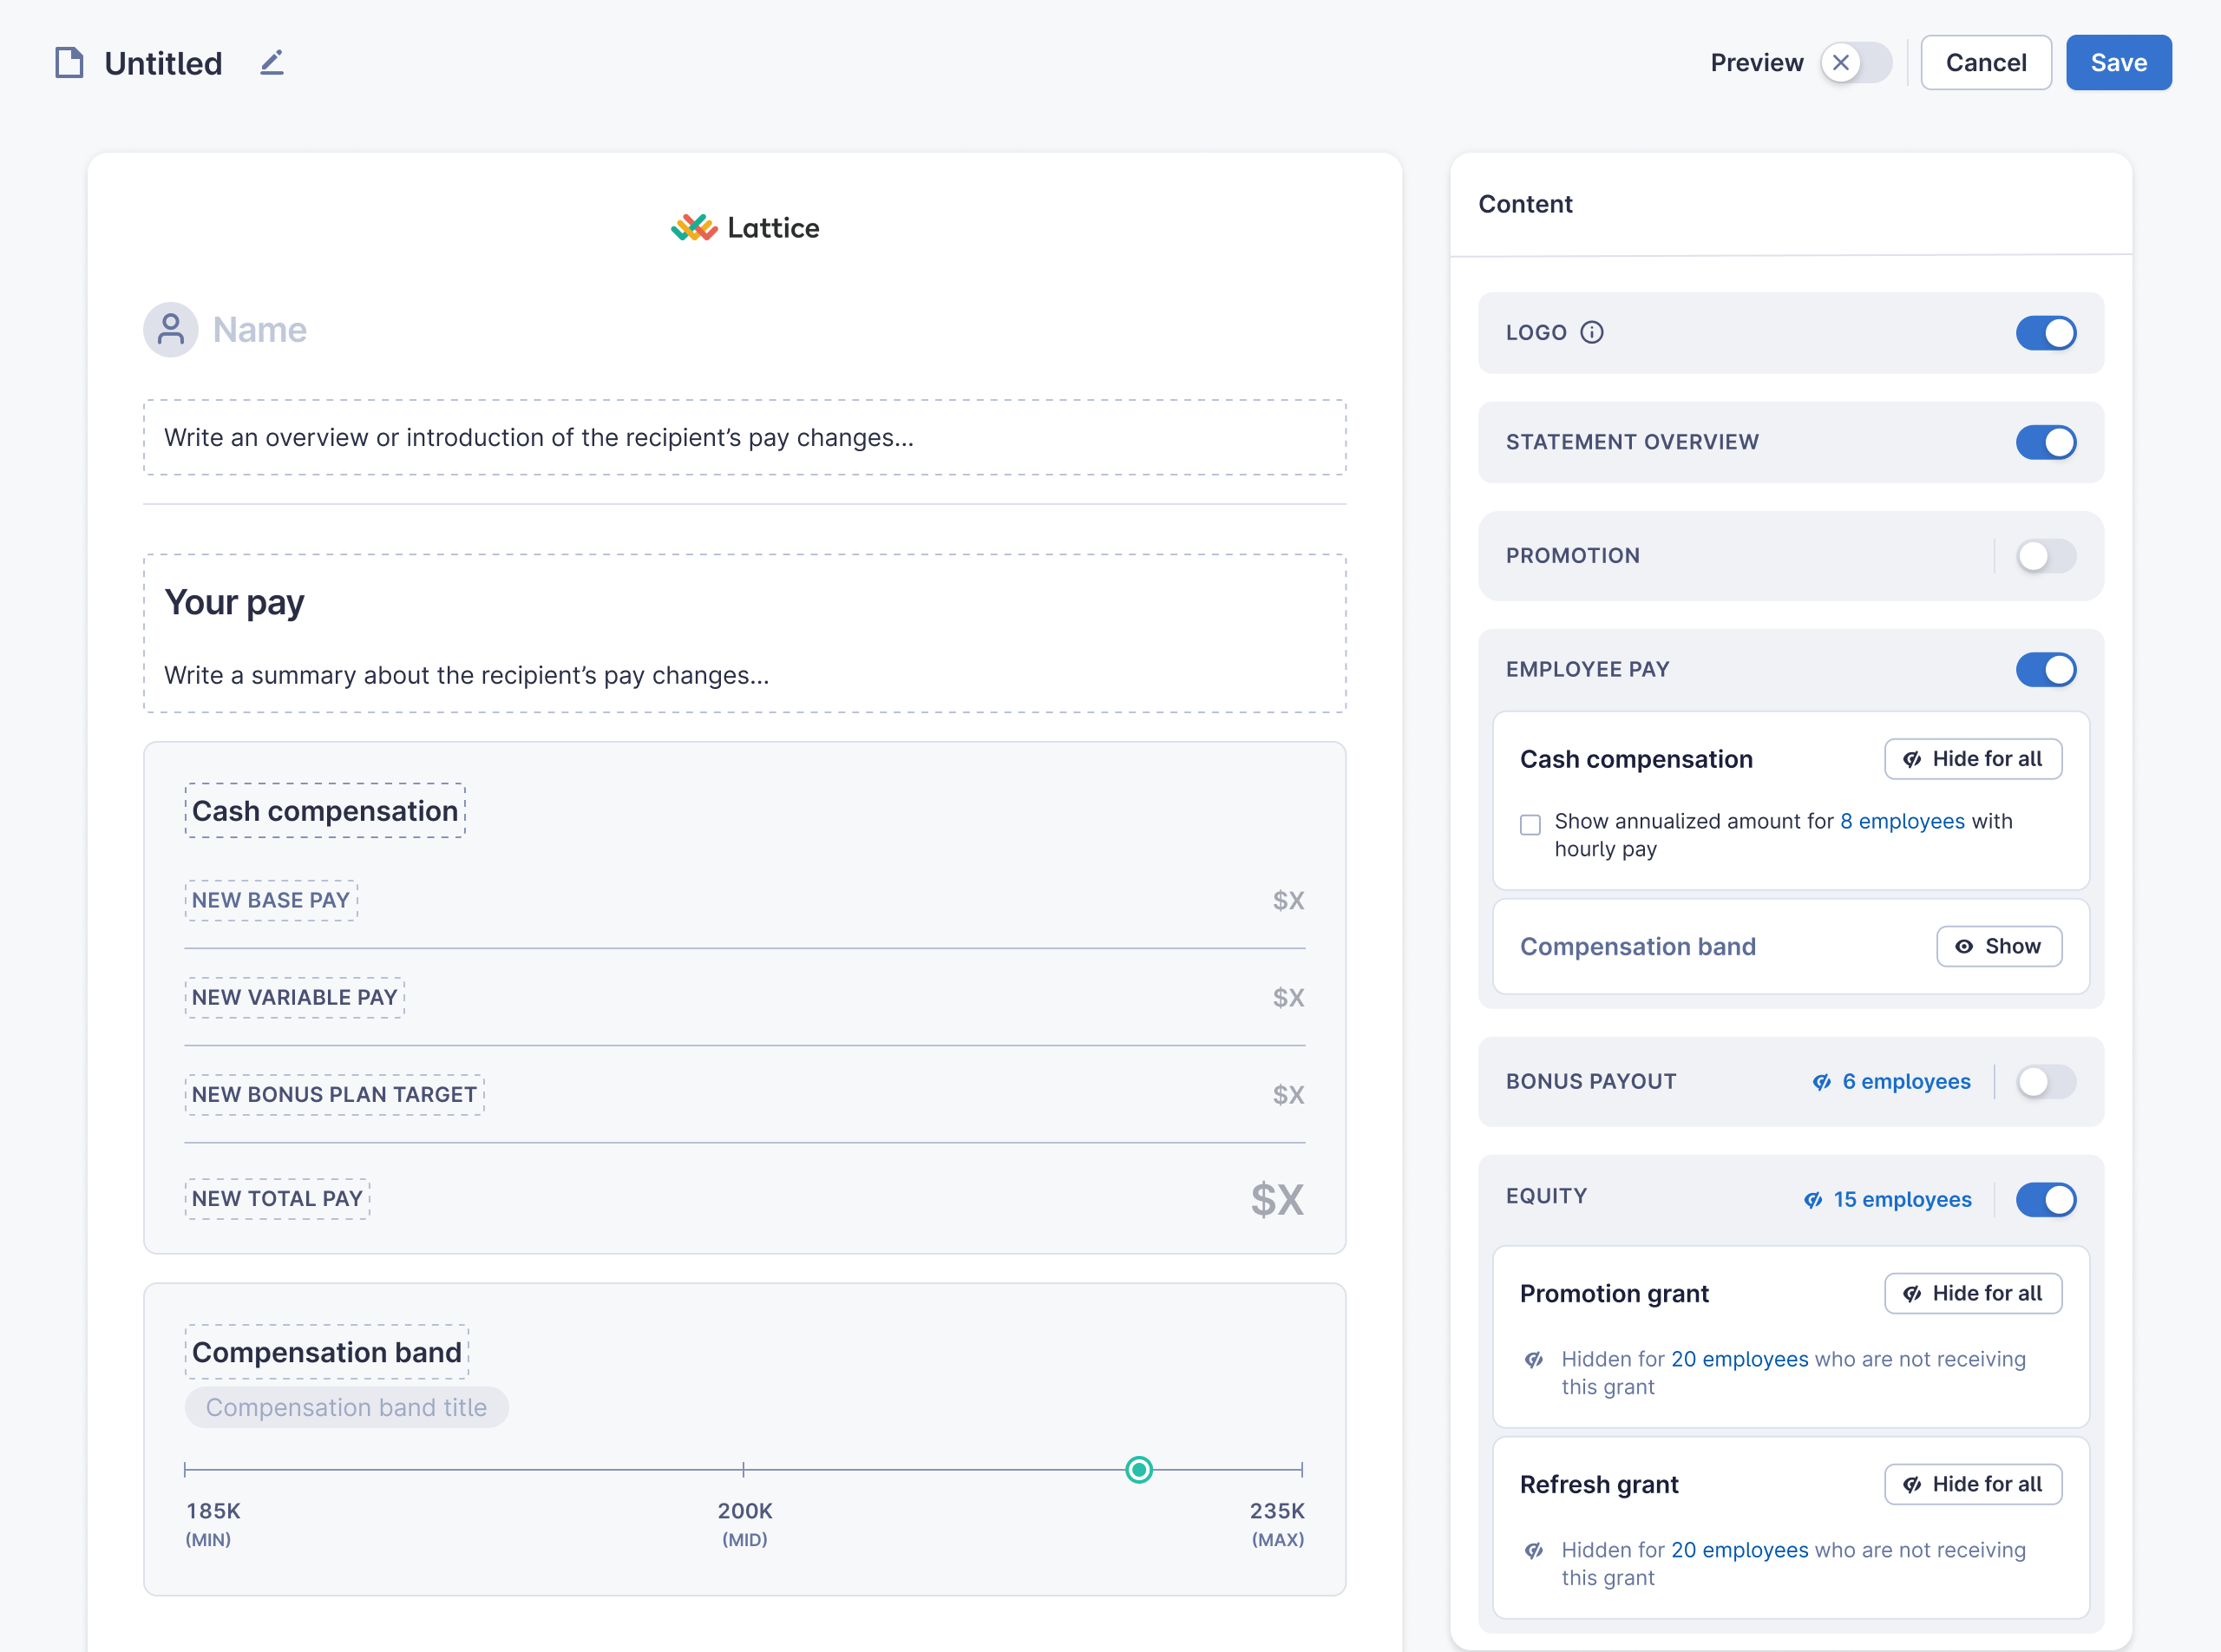The image size is (2221, 1652).
Task: Click the compensation band position marker
Action: (1139, 1470)
